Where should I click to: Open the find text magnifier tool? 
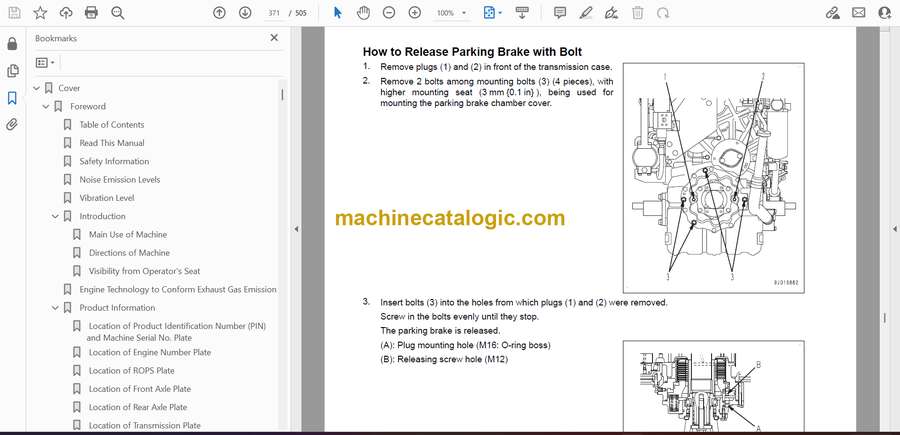coord(118,13)
